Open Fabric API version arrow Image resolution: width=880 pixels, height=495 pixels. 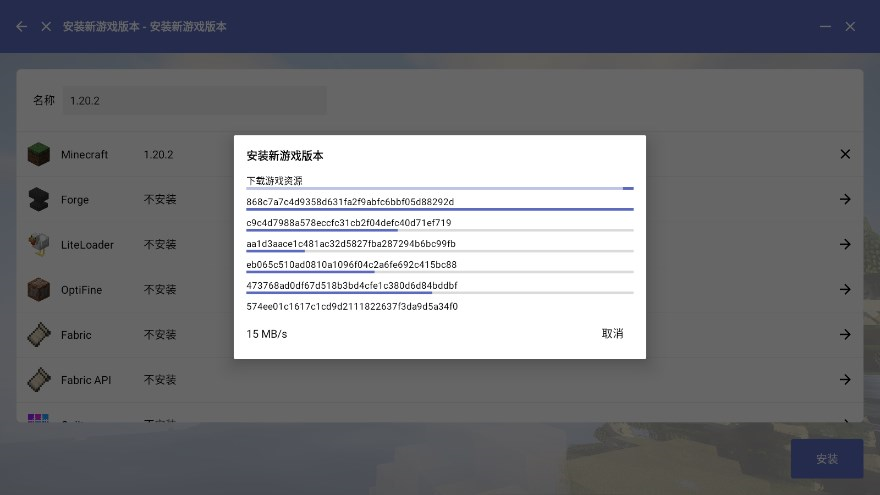point(845,380)
